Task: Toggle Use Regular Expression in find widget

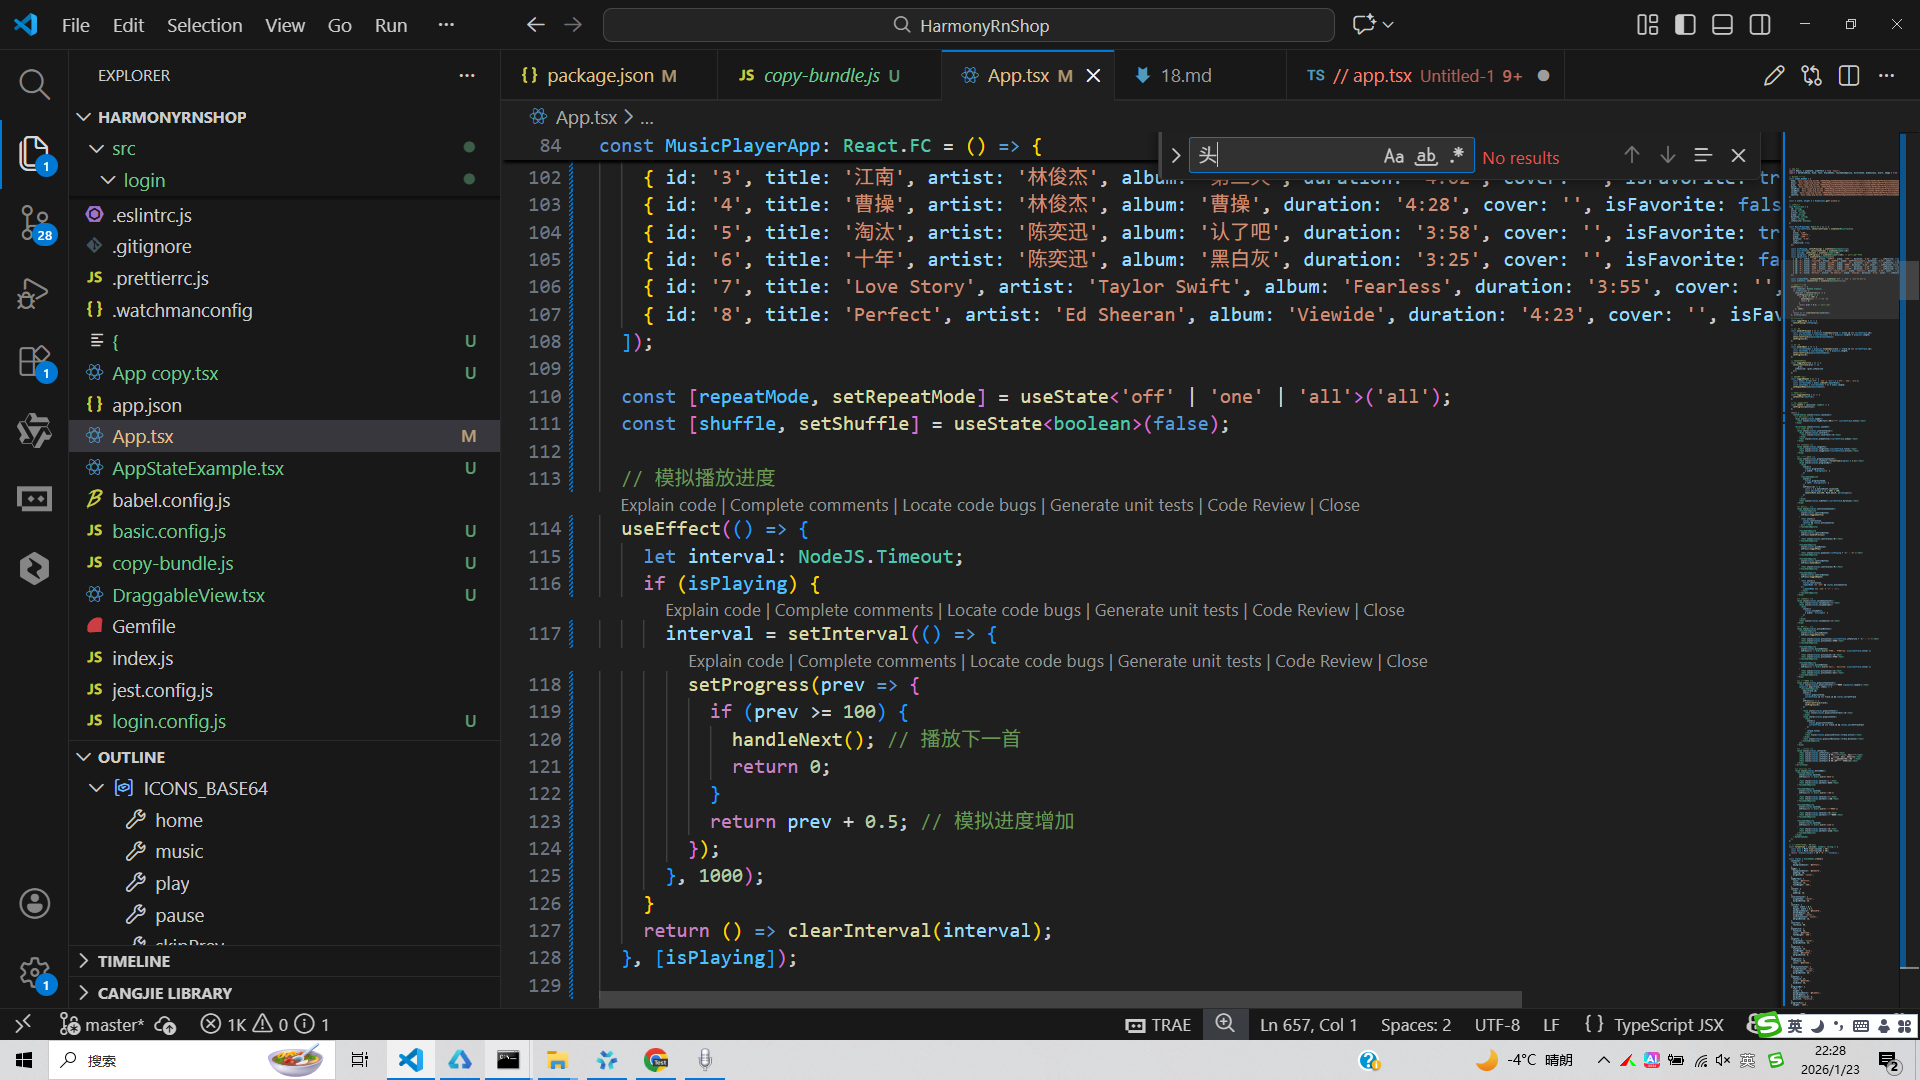Action: click(1457, 156)
